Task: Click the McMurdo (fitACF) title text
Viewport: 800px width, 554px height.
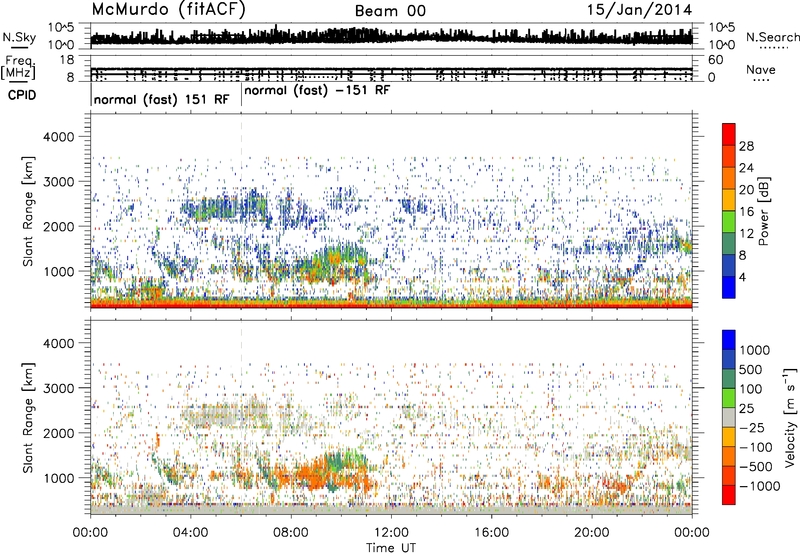Action: click(x=168, y=10)
